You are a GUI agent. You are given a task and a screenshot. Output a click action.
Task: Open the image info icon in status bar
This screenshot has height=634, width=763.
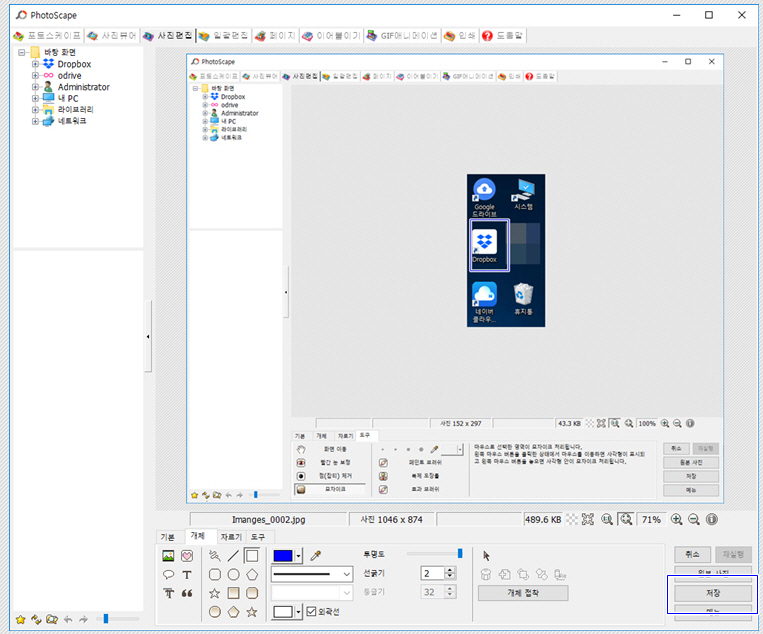point(711,520)
